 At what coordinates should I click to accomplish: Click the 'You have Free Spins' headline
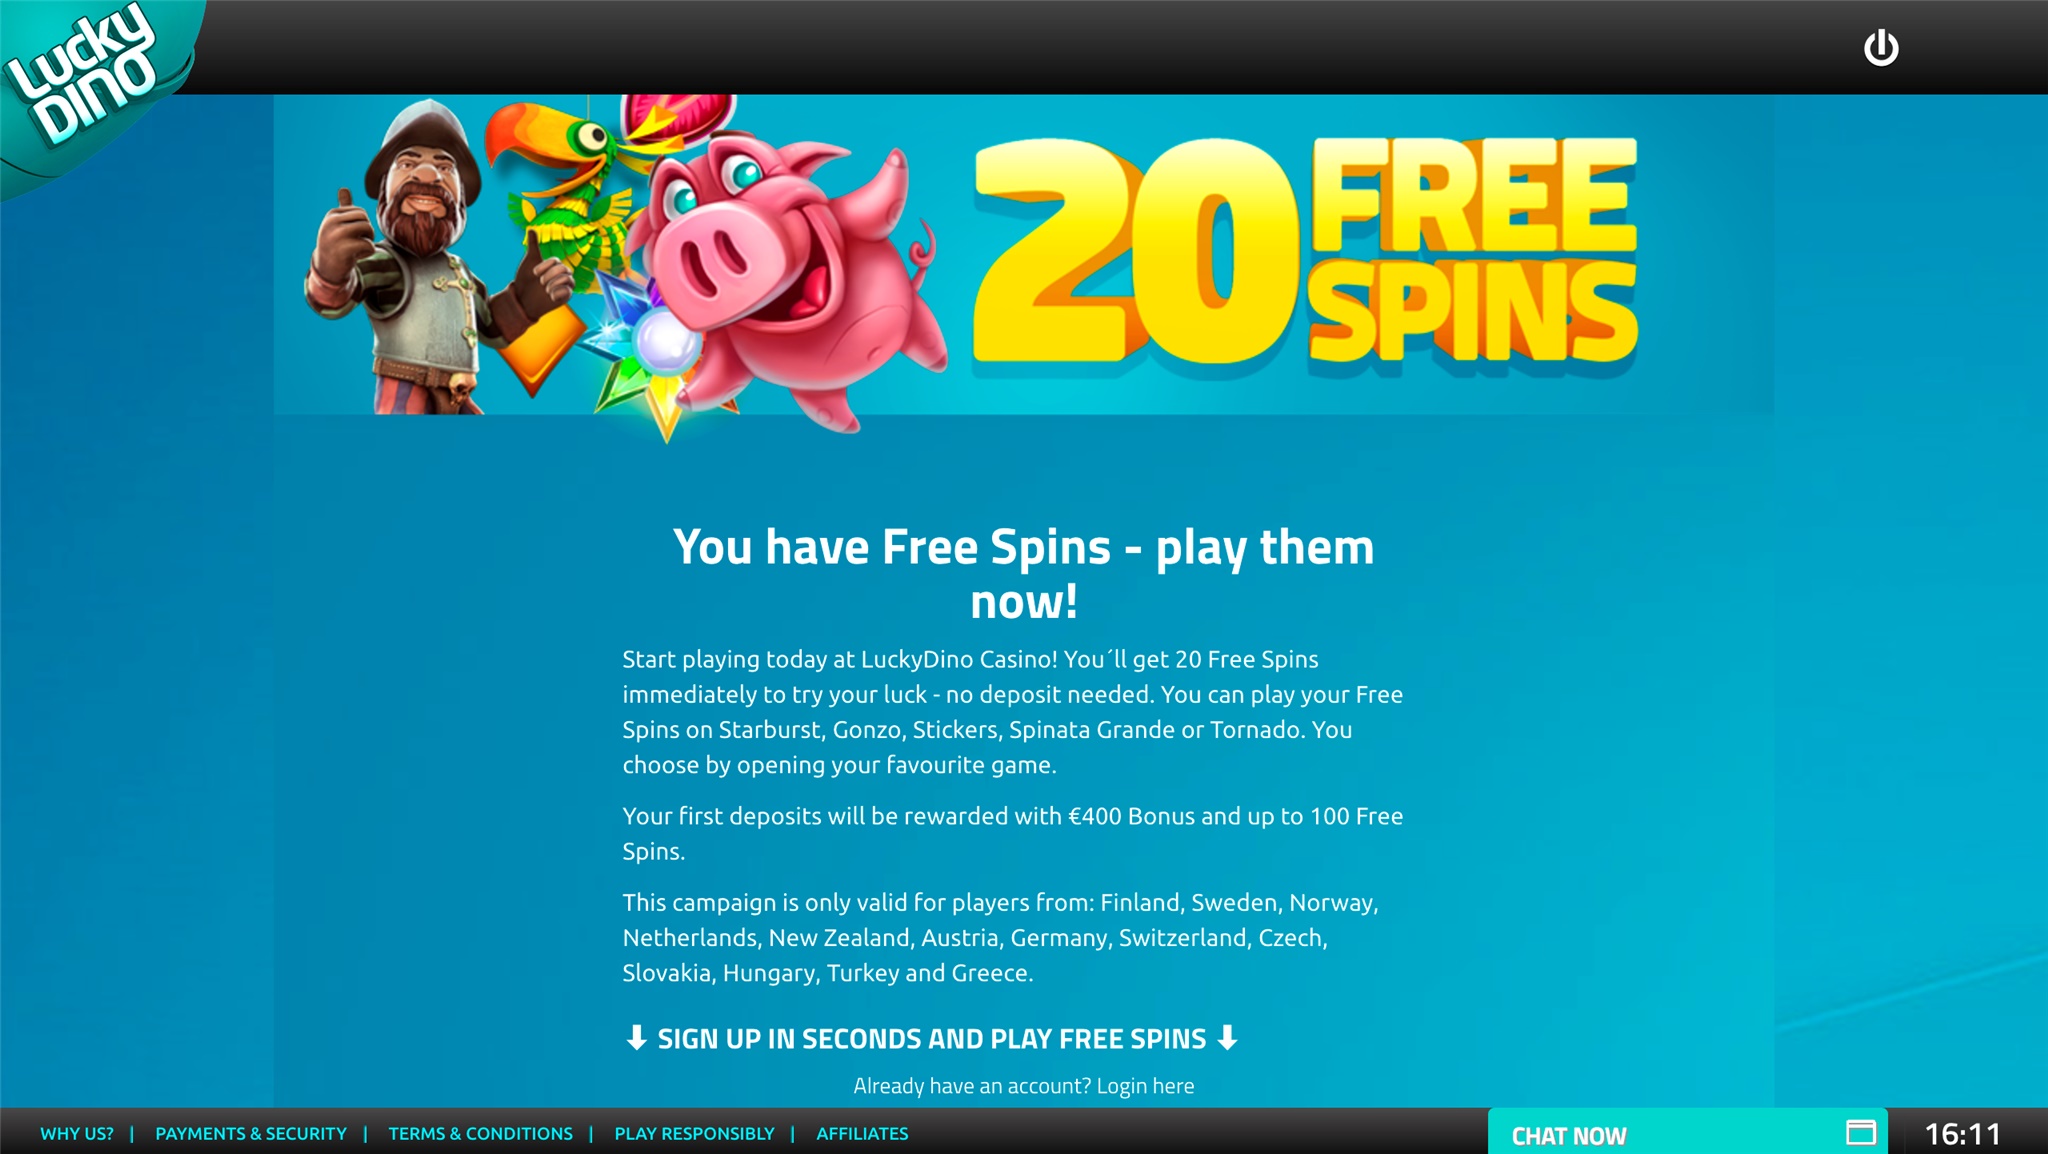tap(1023, 574)
